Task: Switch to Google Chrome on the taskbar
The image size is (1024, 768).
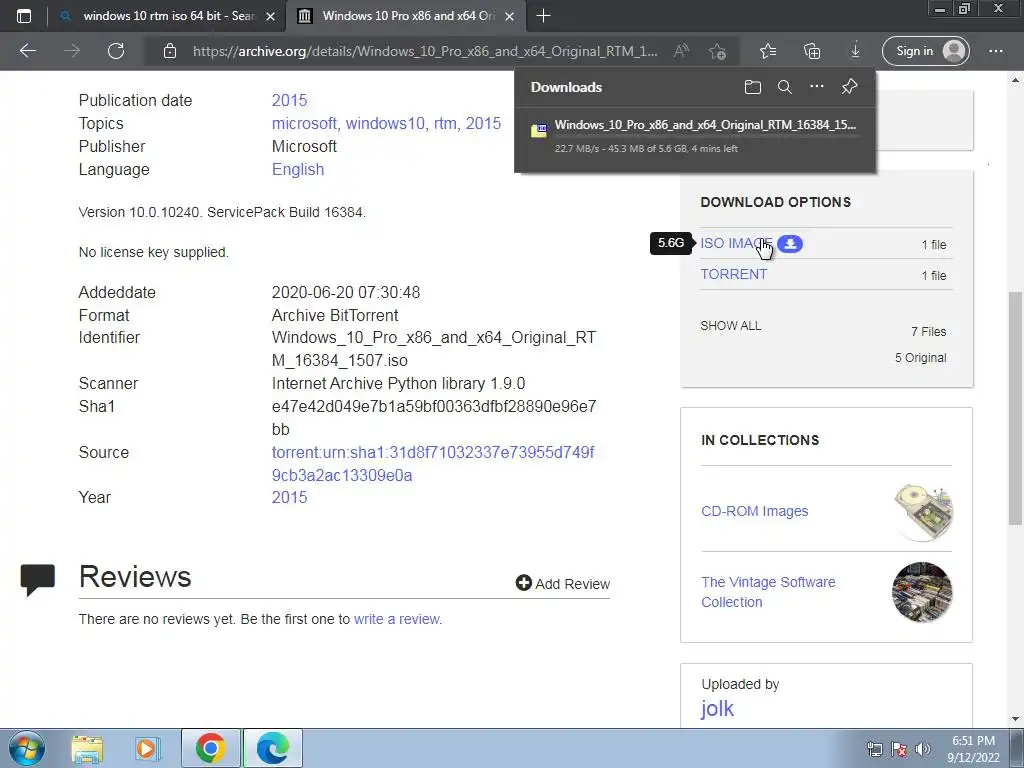Action: 210,748
